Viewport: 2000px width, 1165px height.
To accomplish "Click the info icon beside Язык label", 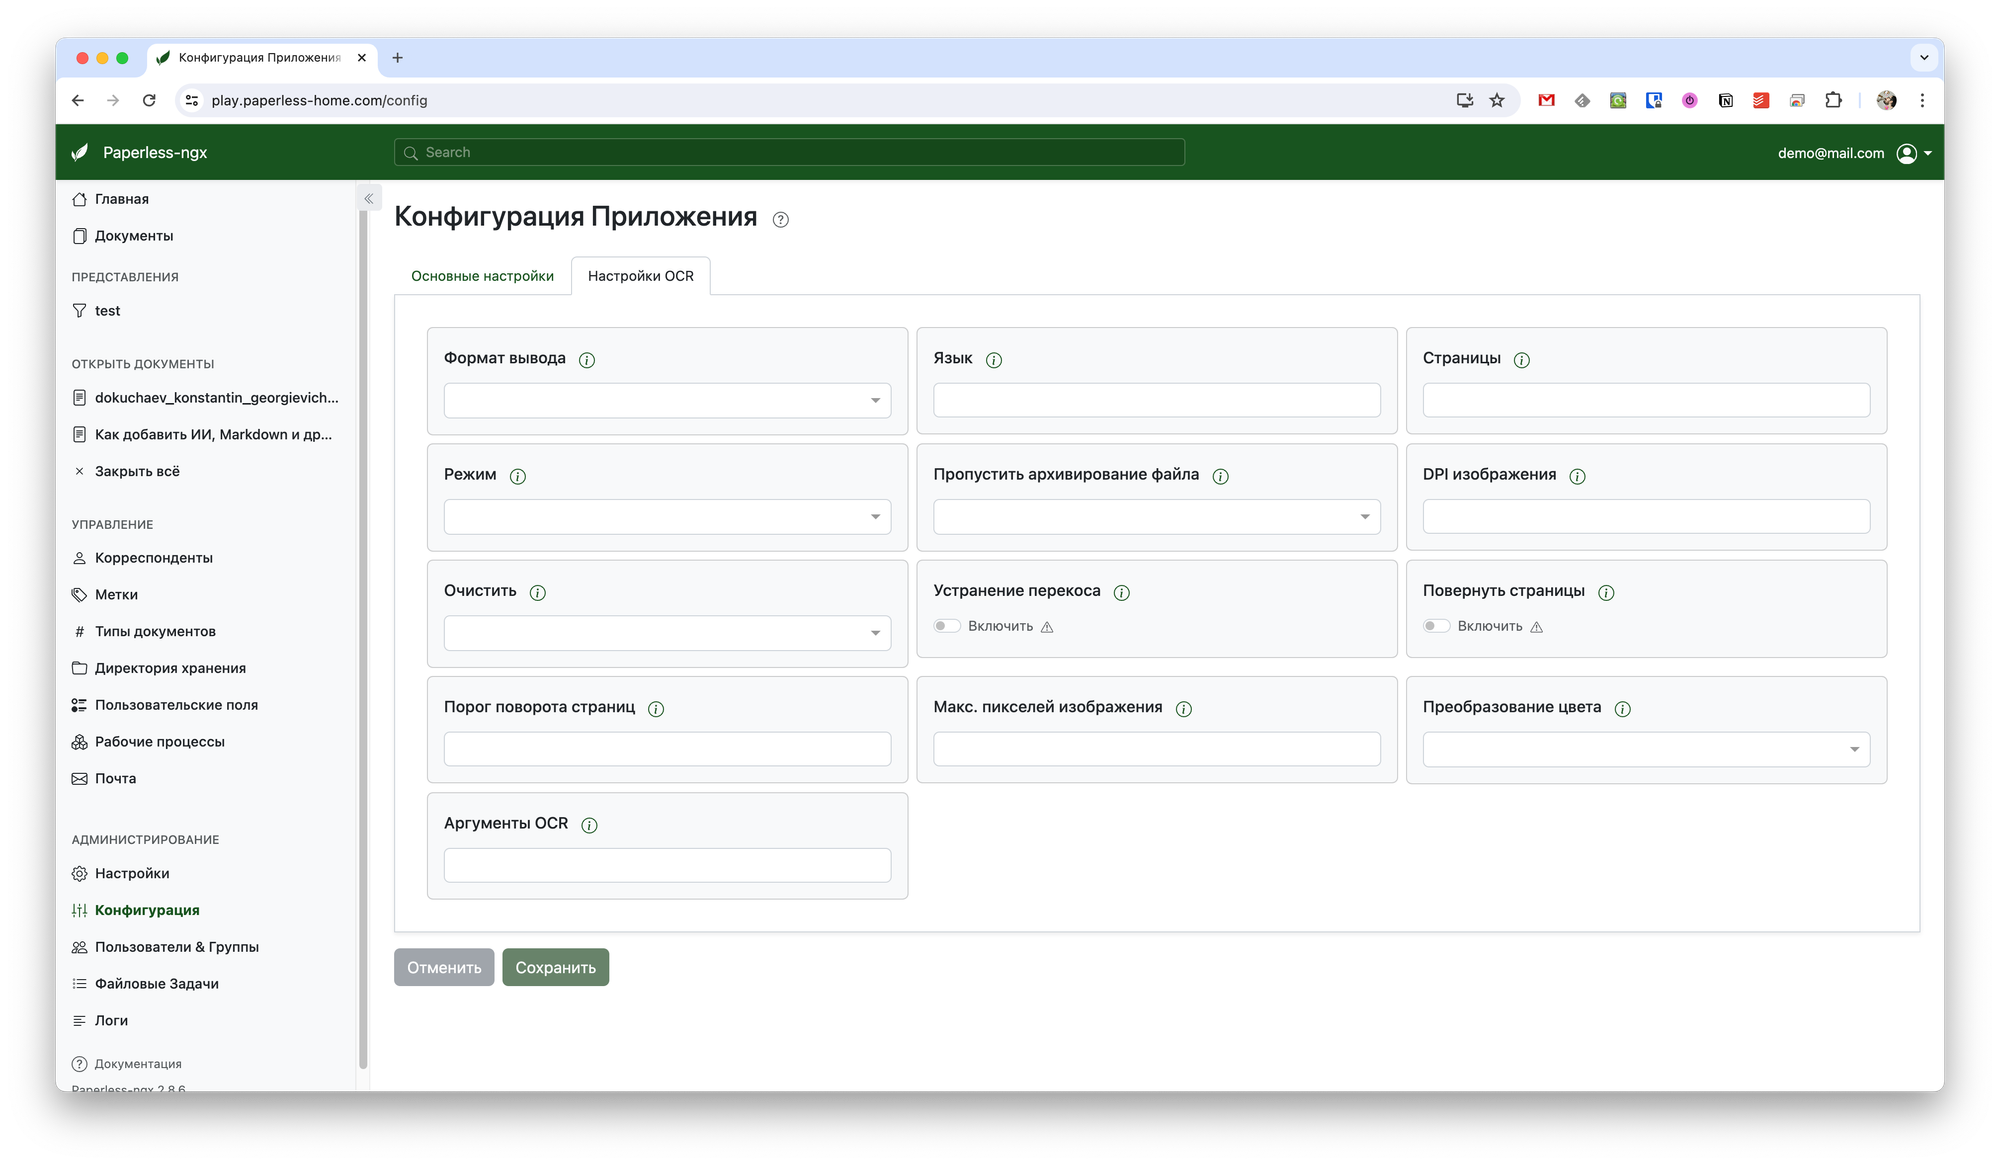I will [994, 360].
